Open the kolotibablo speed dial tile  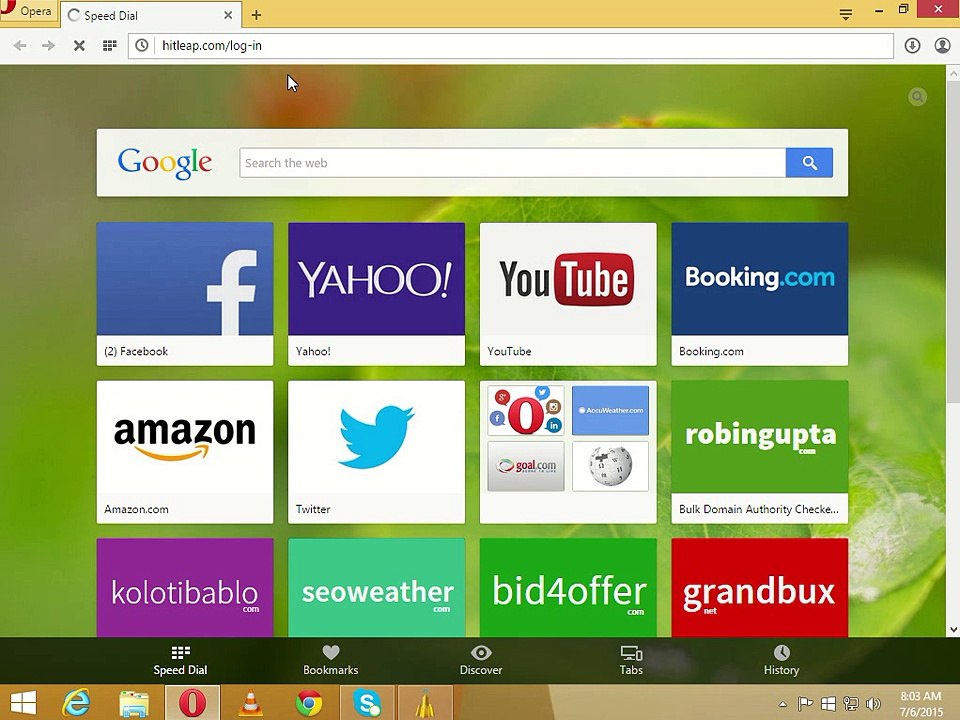(185, 588)
